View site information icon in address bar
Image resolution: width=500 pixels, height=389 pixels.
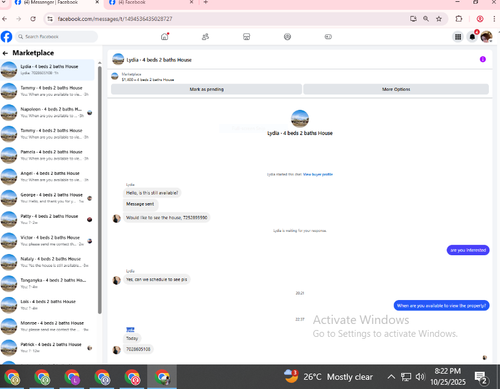(50, 19)
